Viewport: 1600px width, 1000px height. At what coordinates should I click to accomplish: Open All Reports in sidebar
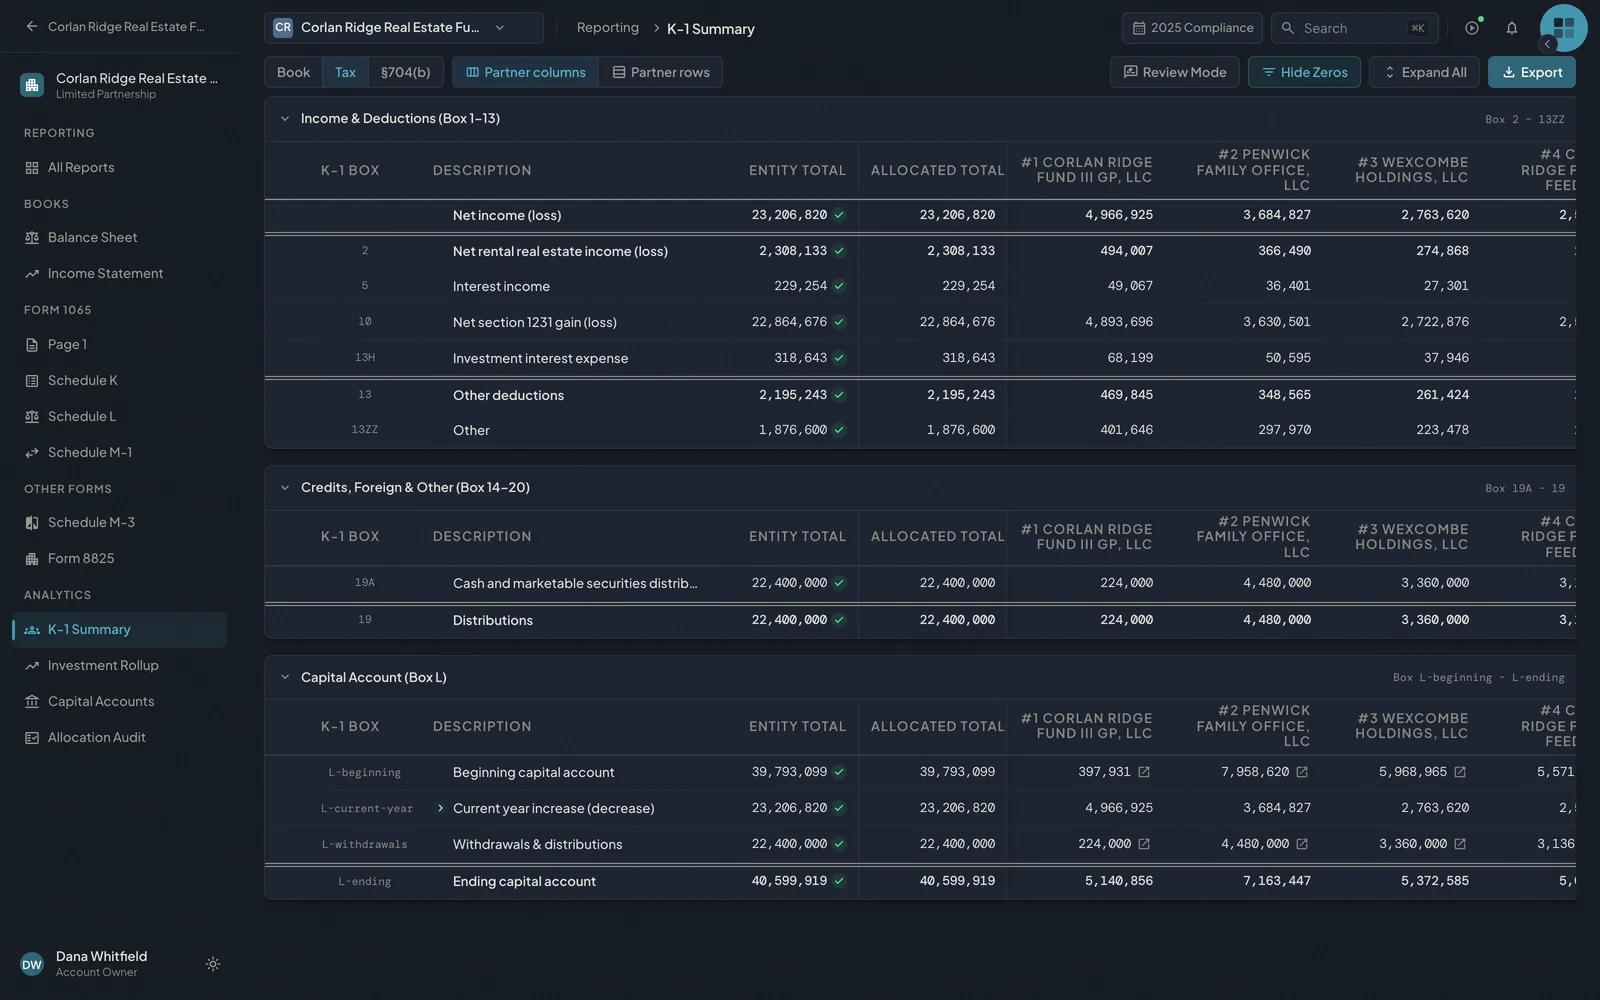point(119,168)
